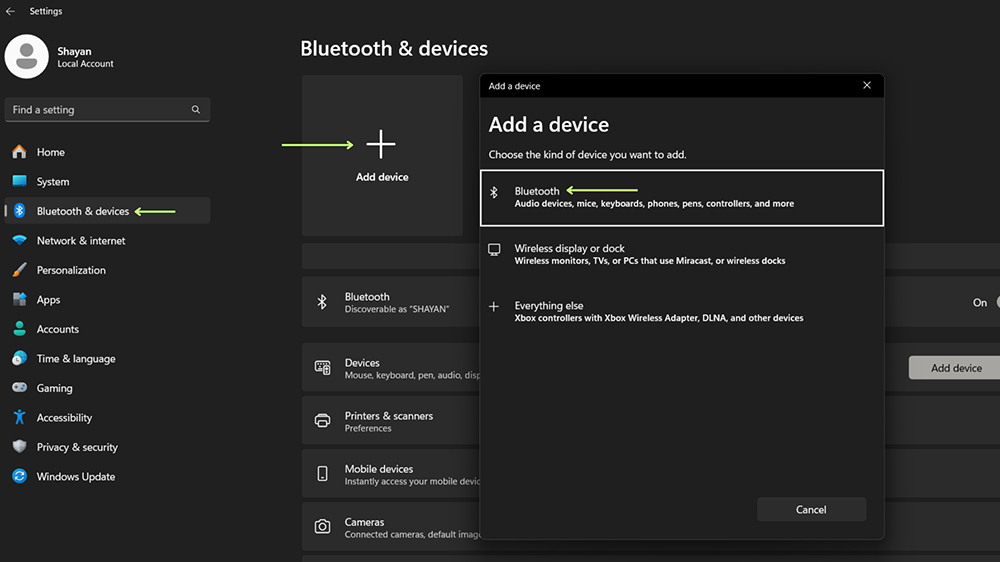Viewport: 1000px width, 562px height.
Task: Open Network & internet settings
Action: [x=81, y=241]
